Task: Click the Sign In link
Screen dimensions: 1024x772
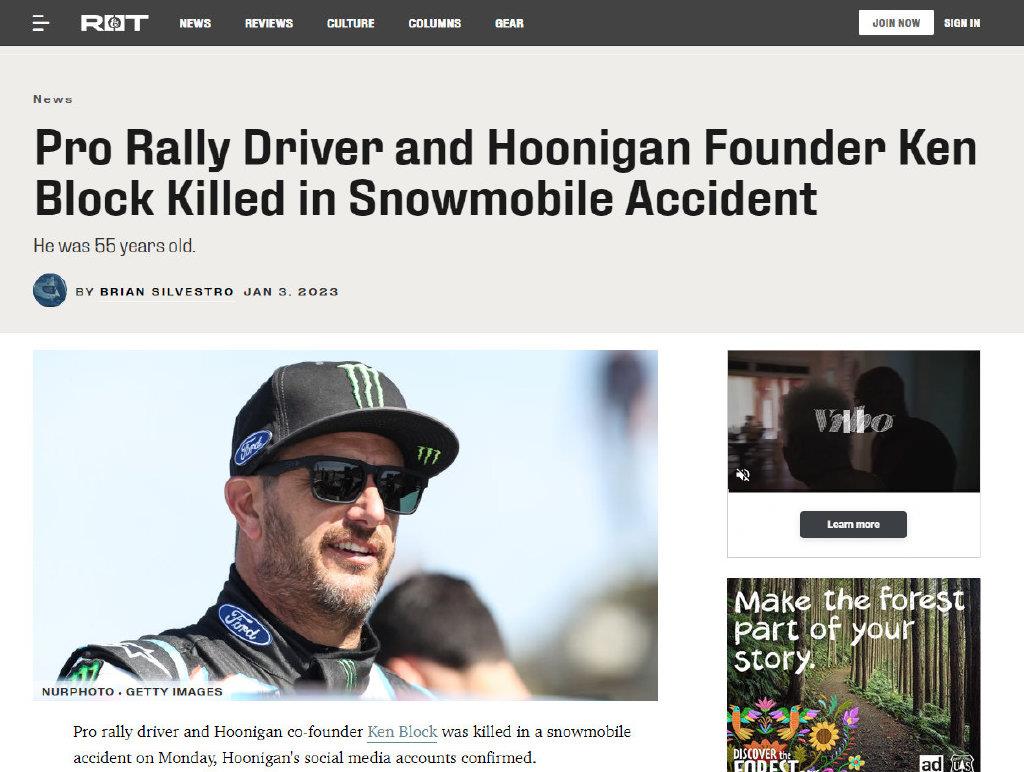Action: 962,23
